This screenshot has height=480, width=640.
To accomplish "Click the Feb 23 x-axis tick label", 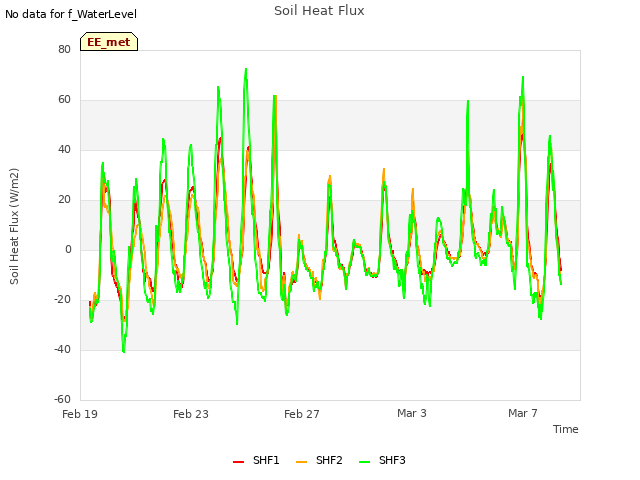I will 191,414.
